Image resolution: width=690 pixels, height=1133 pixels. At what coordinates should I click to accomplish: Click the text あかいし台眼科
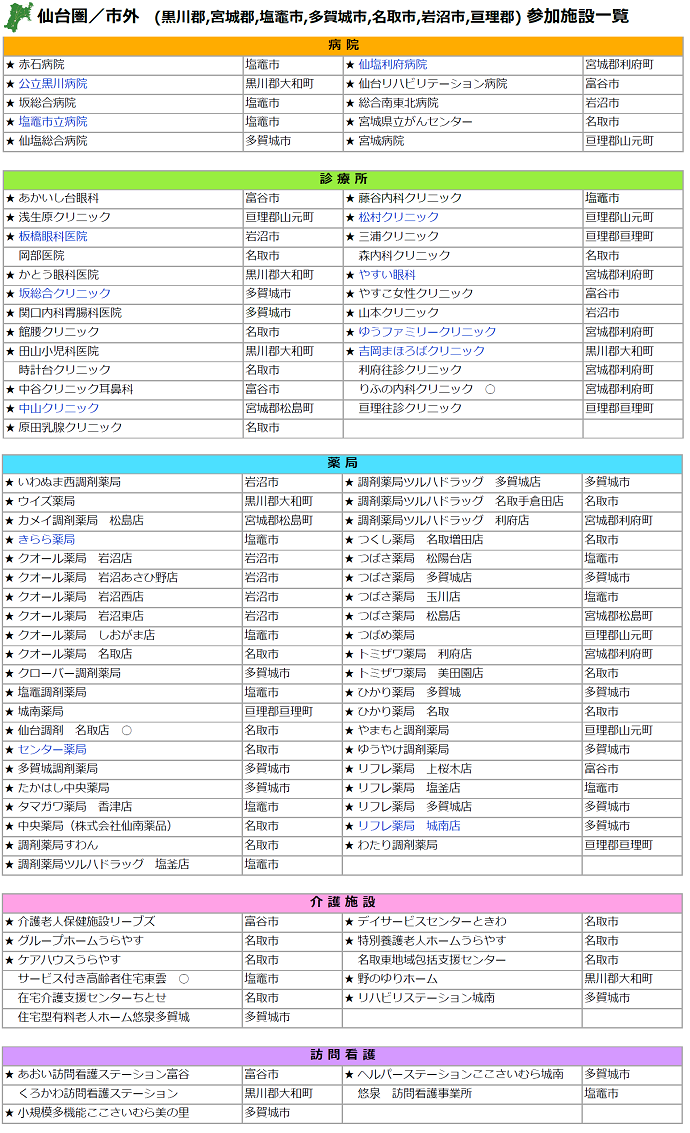tap(59, 198)
